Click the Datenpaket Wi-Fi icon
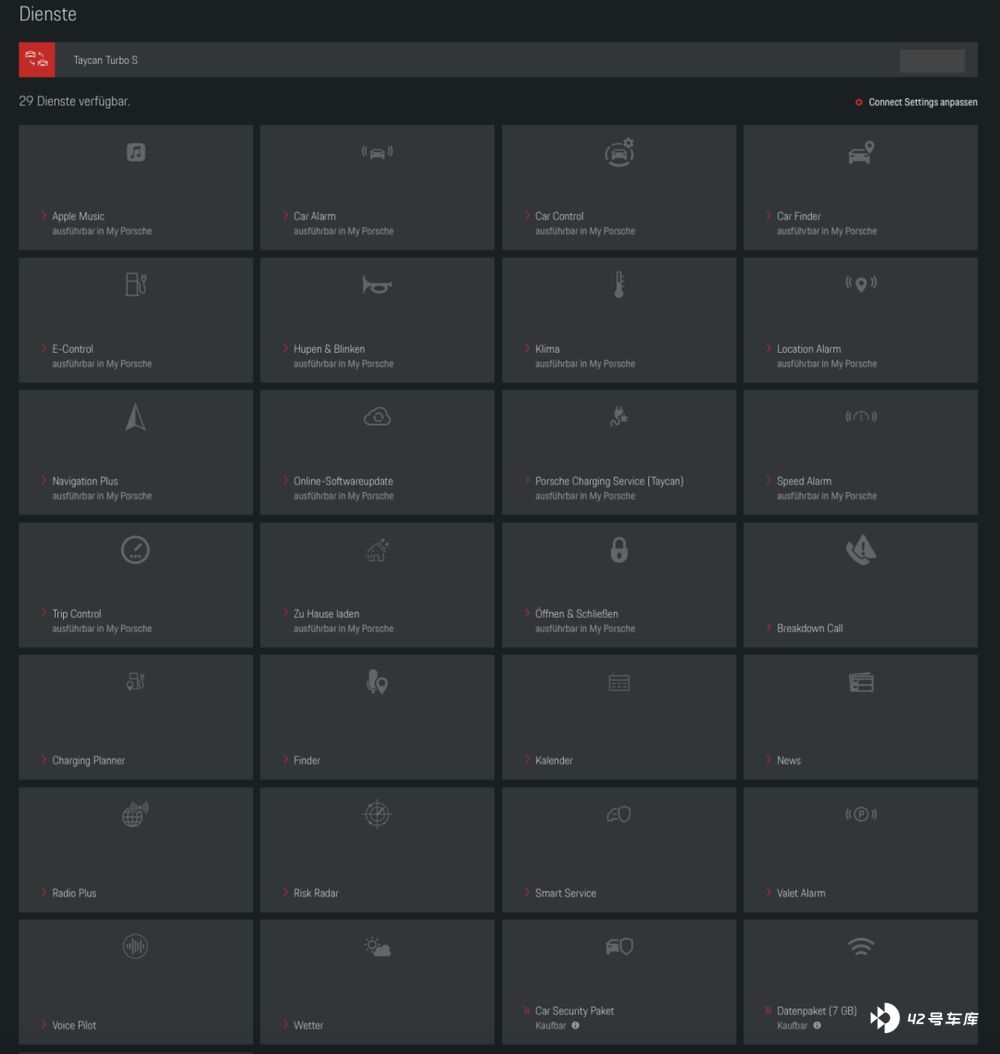This screenshot has width=1000, height=1054. (x=861, y=946)
